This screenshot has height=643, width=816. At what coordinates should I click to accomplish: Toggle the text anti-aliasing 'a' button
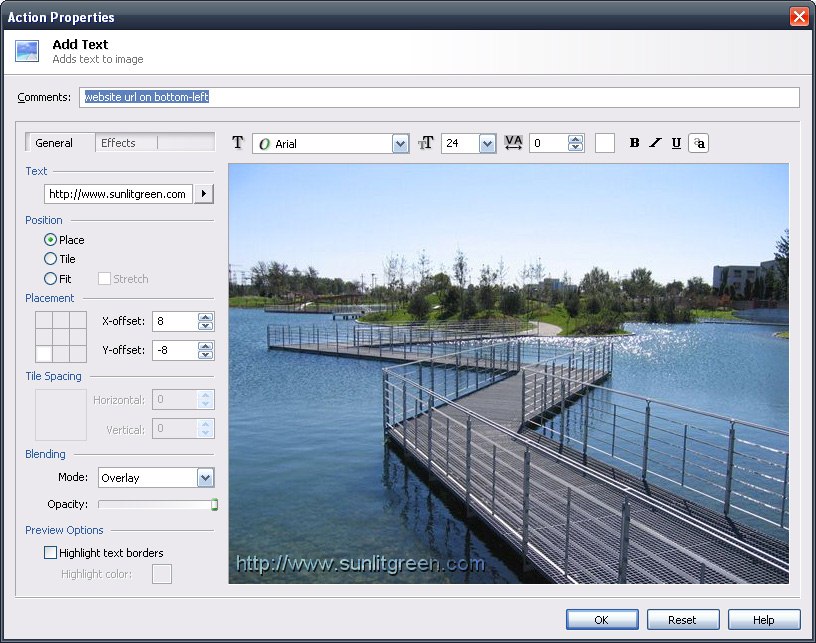pos(699,143)
